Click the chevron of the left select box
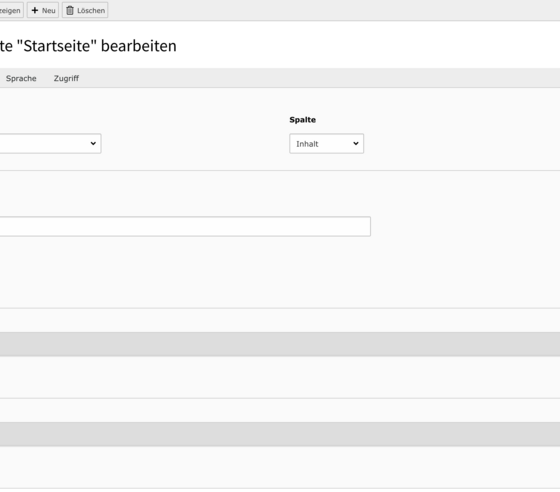The image size is (560, 492). pos(93,143)
